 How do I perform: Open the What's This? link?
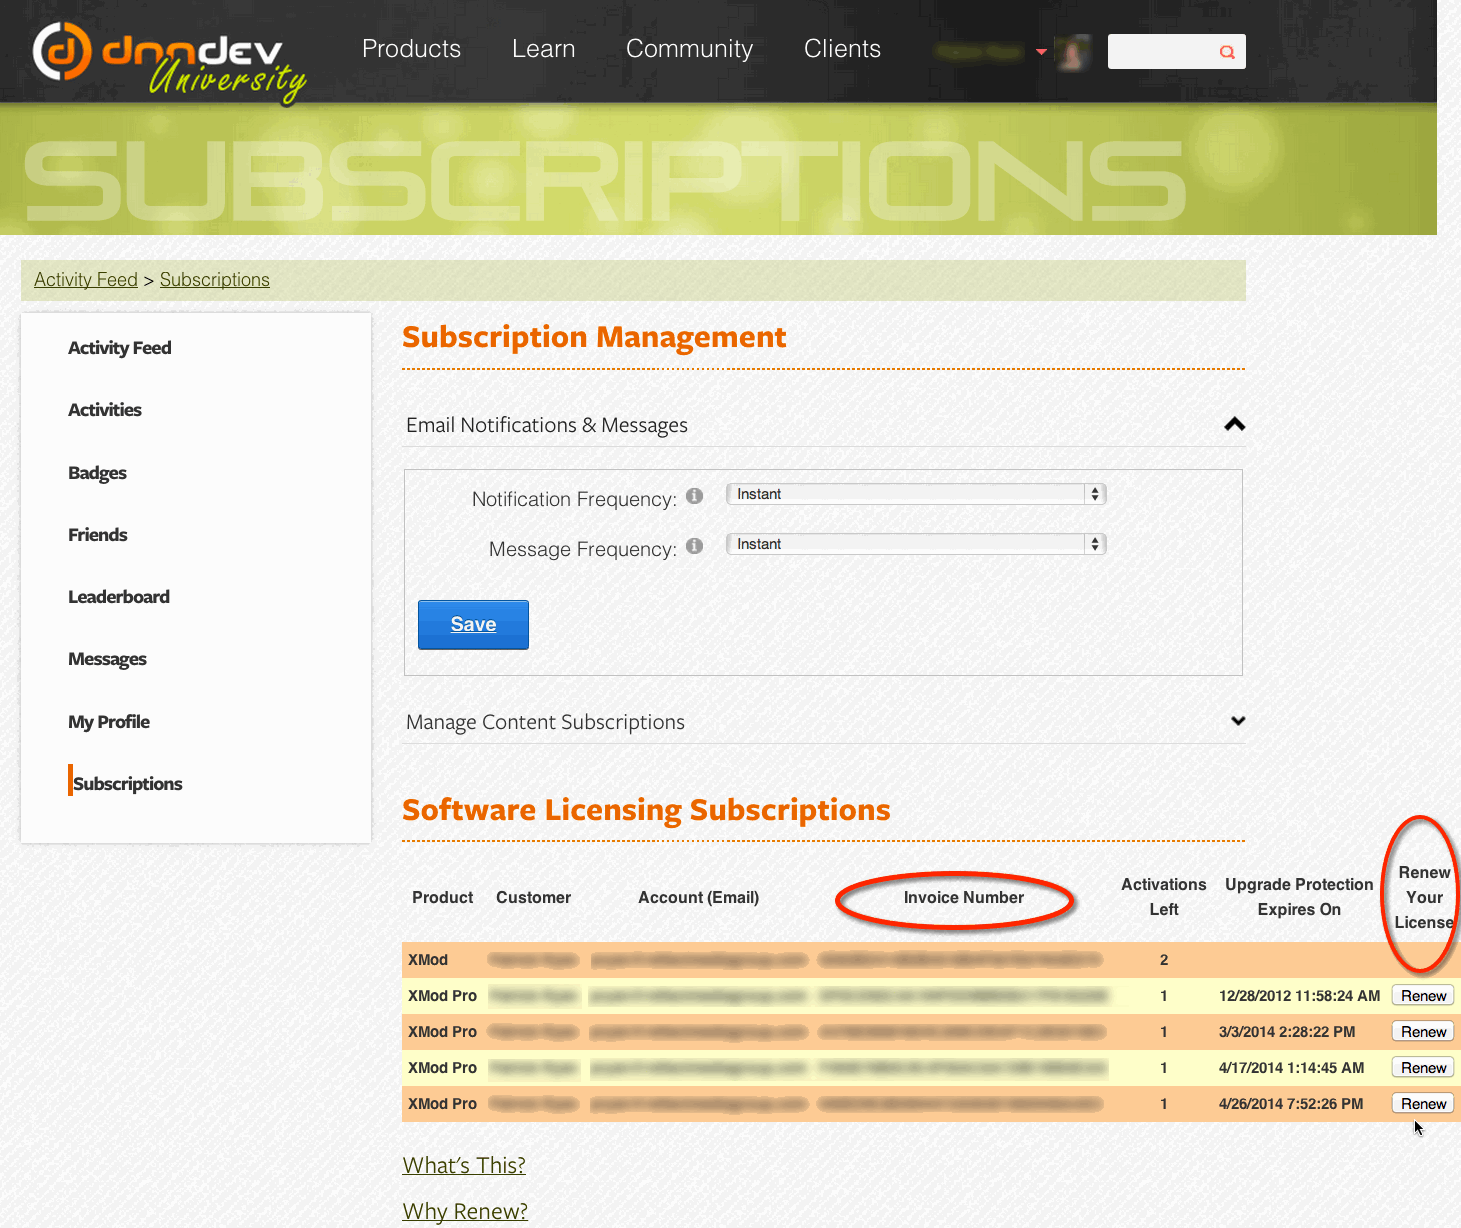(x=464, y=1165)
